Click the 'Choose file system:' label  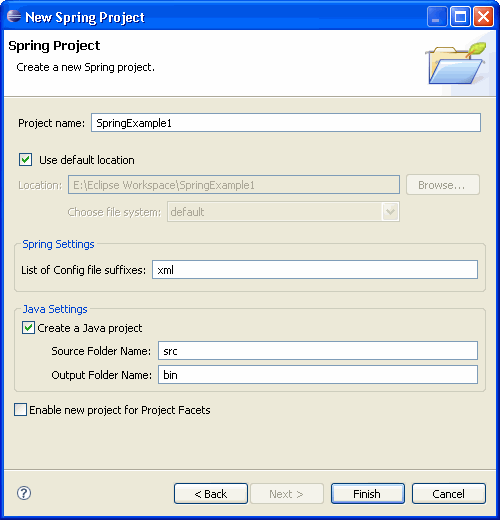pyautogui.click(x=114, y=212)
